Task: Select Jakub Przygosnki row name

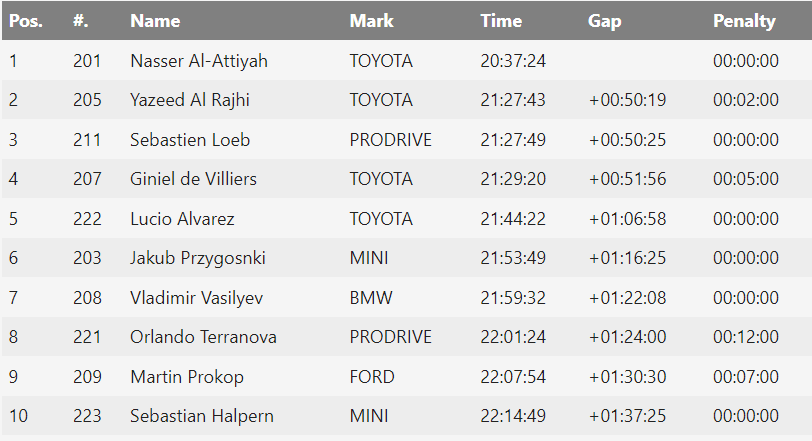Action: click(198, 258)
